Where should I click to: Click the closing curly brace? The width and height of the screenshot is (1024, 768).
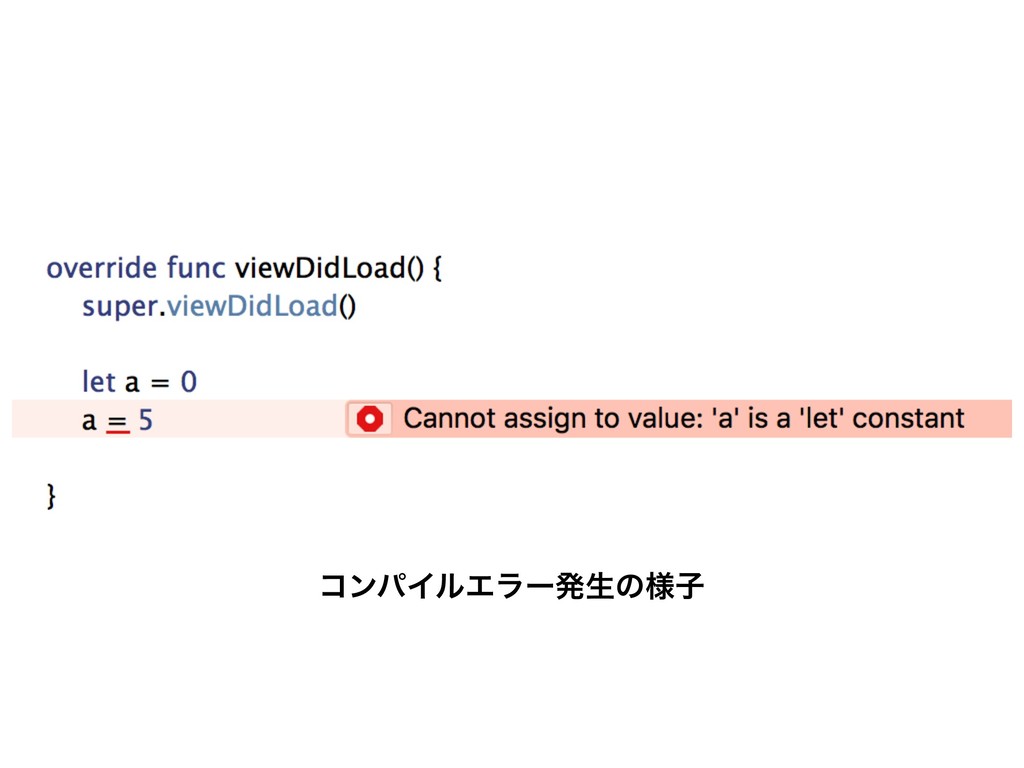51,496
